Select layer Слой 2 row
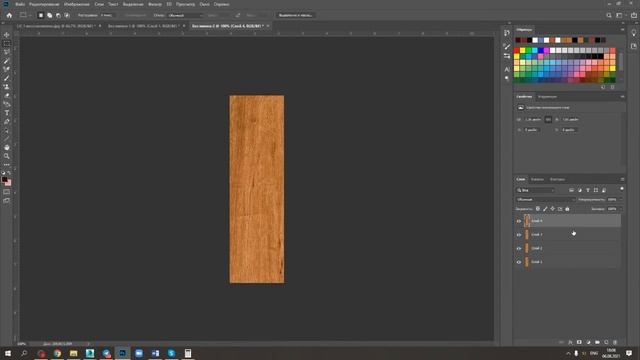Image resolution: width=640 pixels, height=360 pixels. (569, 248)
